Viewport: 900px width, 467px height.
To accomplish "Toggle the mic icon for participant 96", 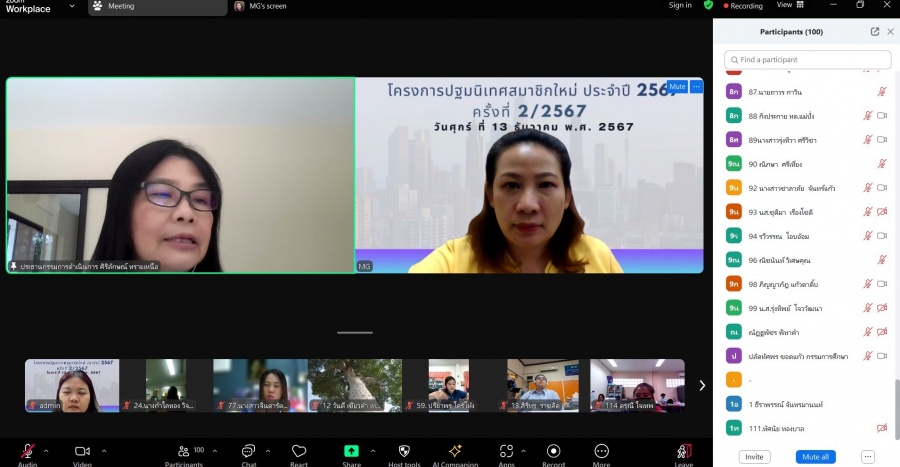I will pyautogui.click(x=882, y=260).
